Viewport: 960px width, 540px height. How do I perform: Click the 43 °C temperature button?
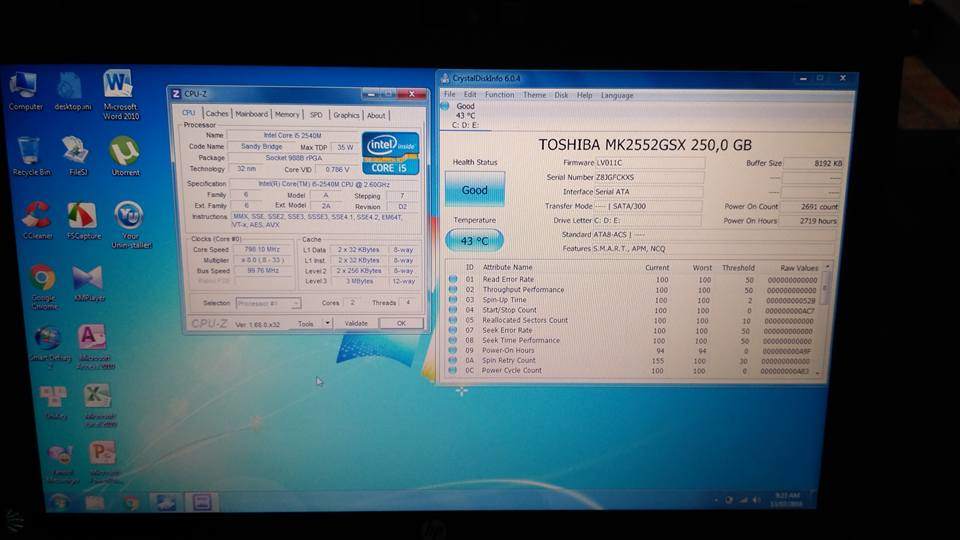coord(474,241)
